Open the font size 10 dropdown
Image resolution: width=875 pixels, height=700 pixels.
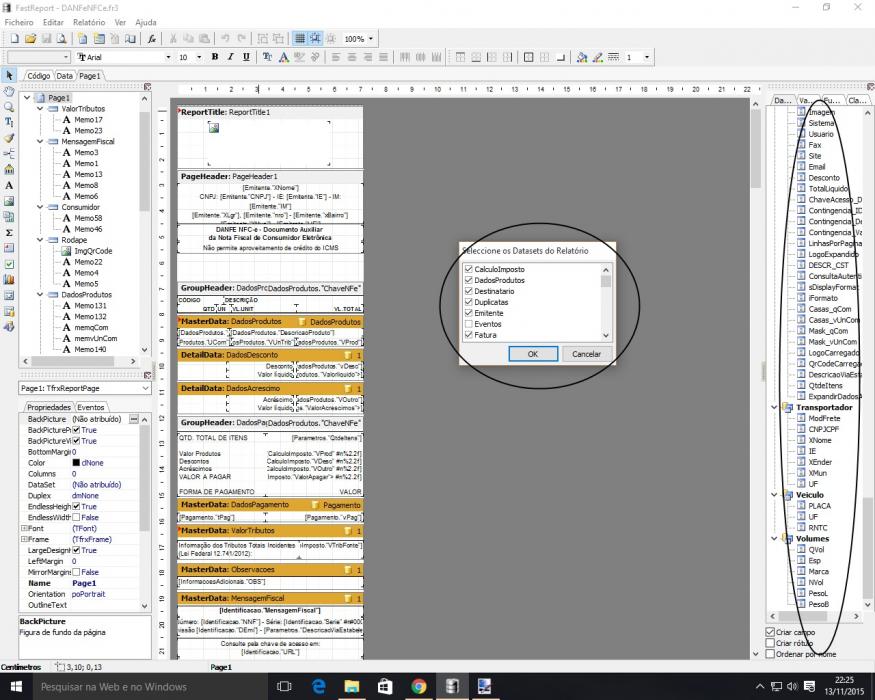[199, 57]
